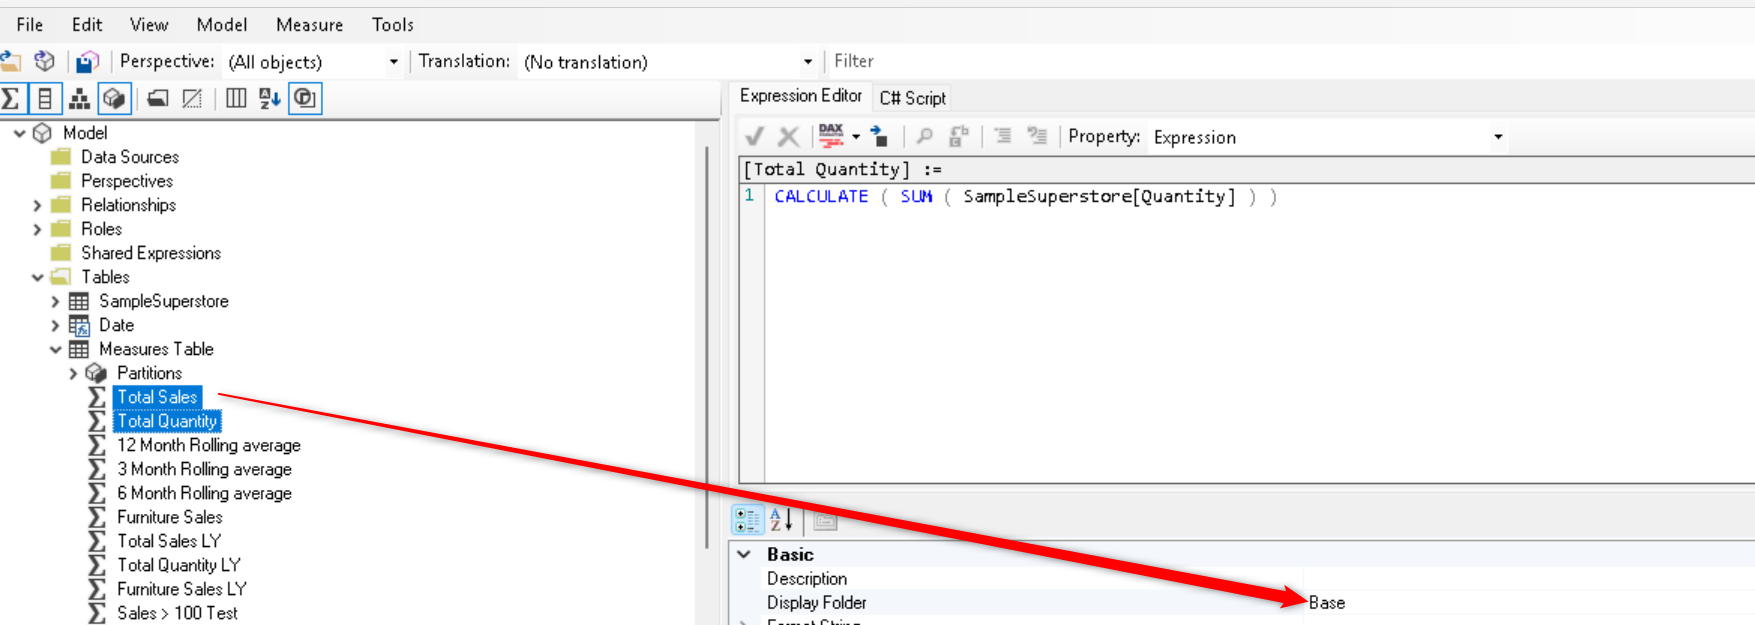The height and width of the screenshot is (625, 1755).
Task: Toggle alphabetical sort in tree toolbar
Action: (270, 98)
